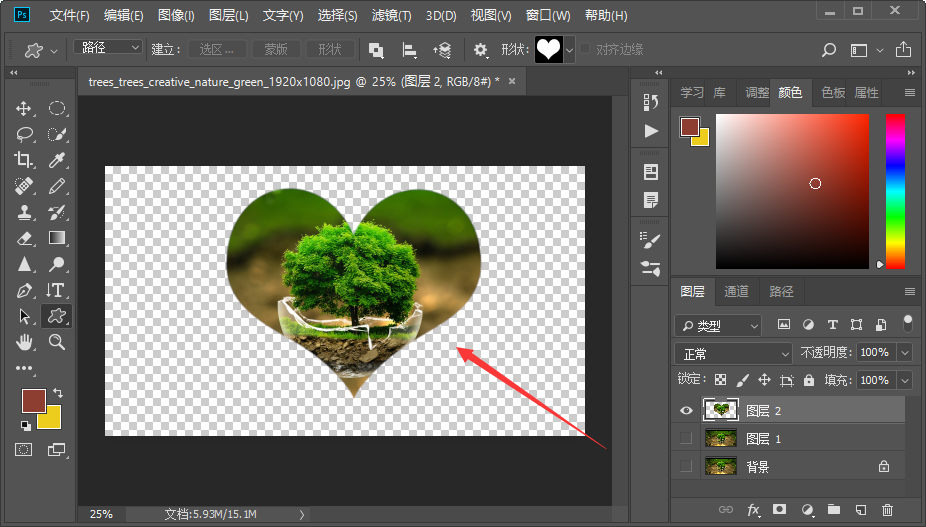Switch to the 通道 tab
Screen dimensions: 926x527
pos(736,291)
